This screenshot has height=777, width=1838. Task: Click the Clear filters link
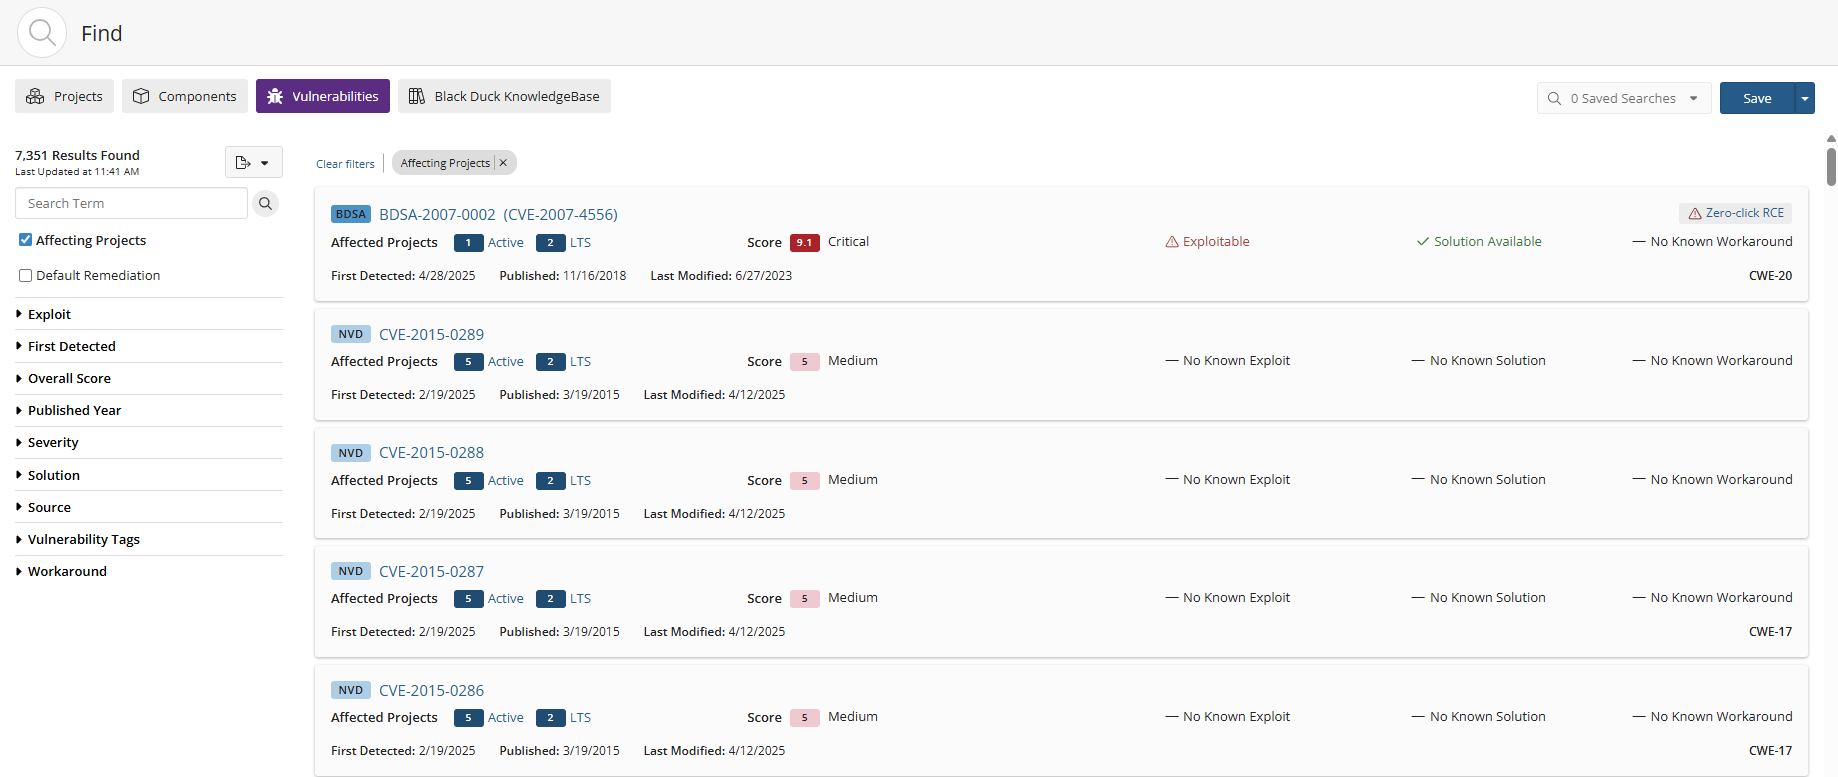345,164
